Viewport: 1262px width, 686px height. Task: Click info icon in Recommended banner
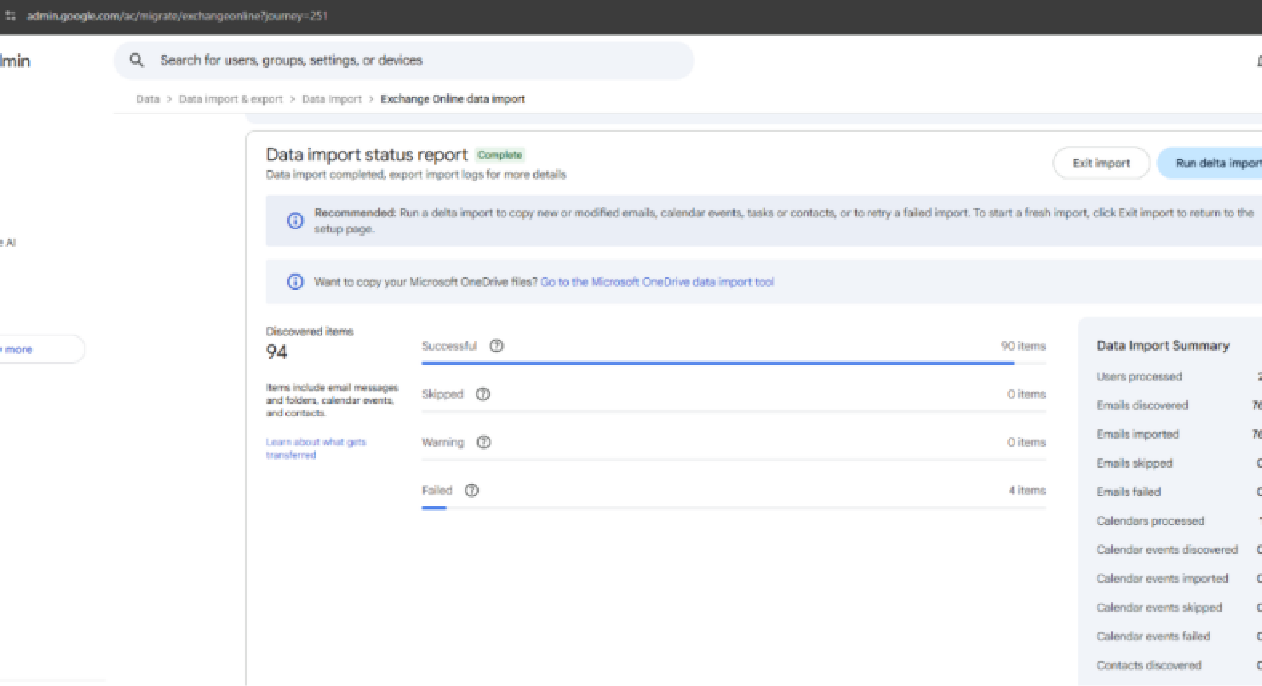(295, 221)
